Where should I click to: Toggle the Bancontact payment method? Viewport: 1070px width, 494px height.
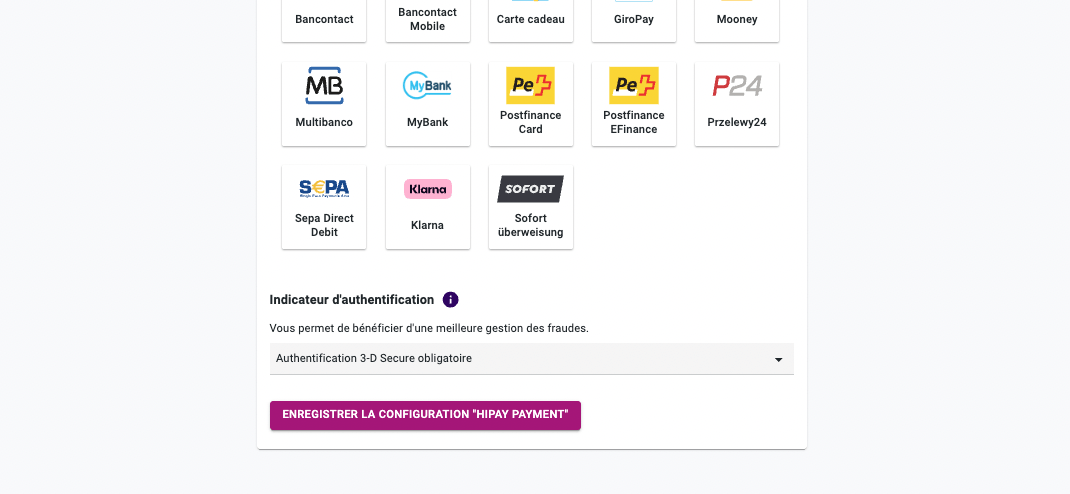click(x=324, y=20)
